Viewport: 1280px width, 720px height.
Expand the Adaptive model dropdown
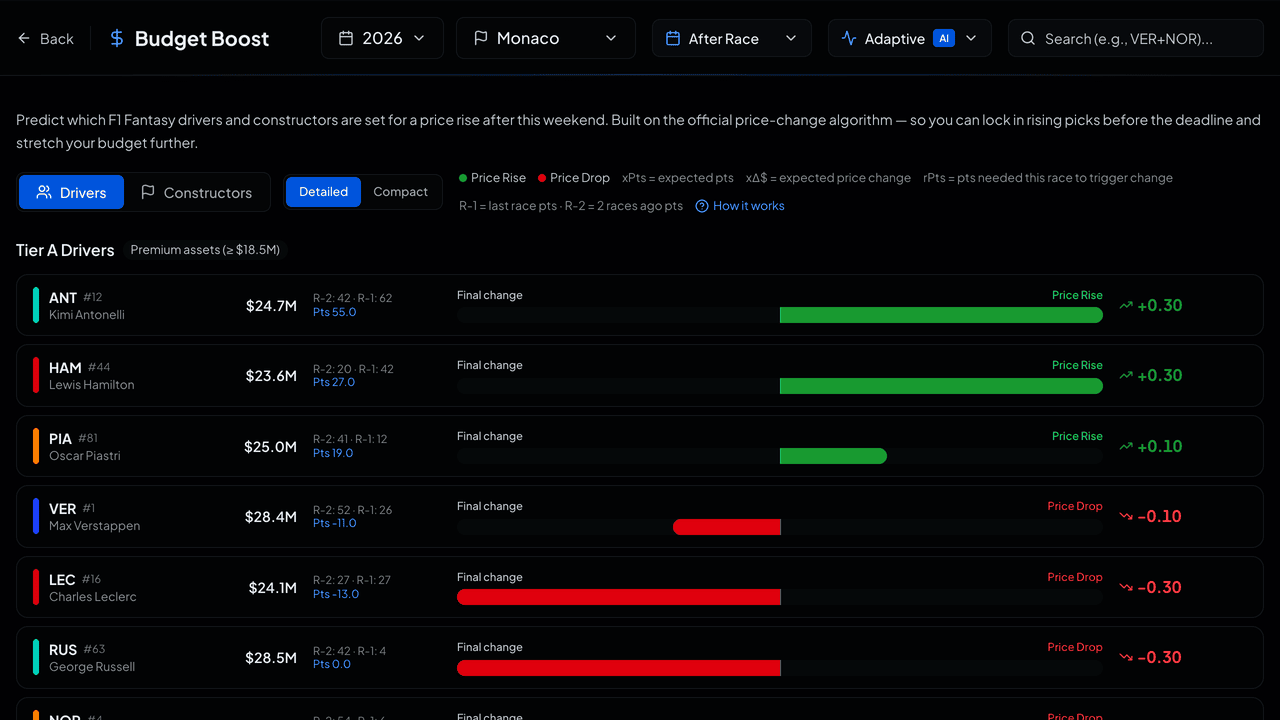tap(909, 38)
